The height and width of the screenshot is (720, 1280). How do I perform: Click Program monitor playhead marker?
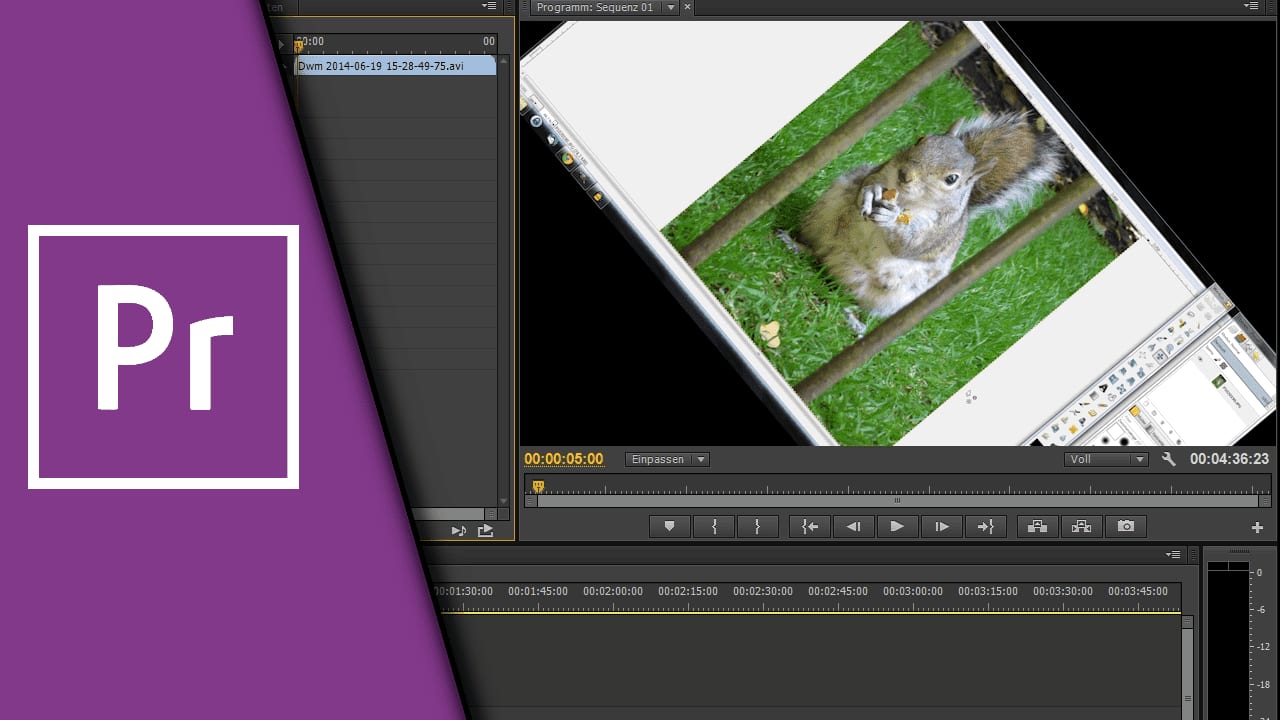click(538, 486)
